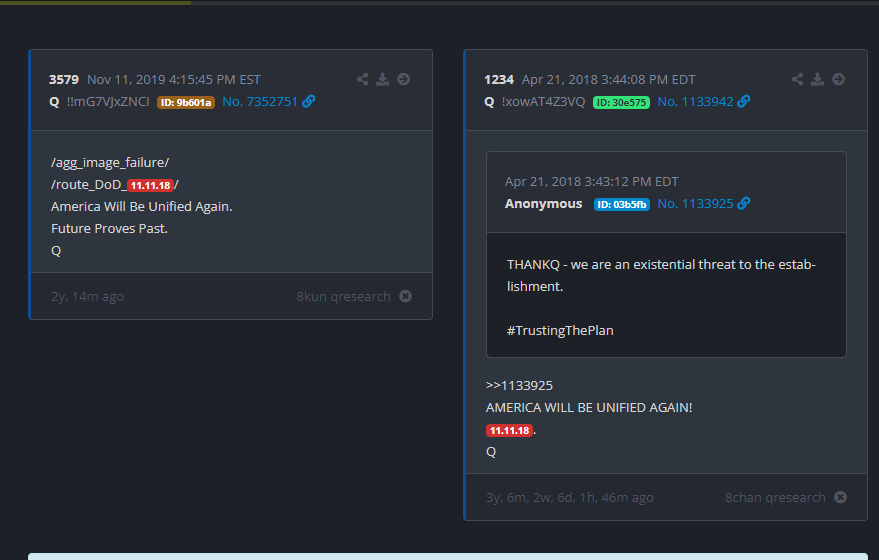The height and width of the screenshot is (560, 879).
Task: Click the Anonymous poster name
Action: point(544,203)
